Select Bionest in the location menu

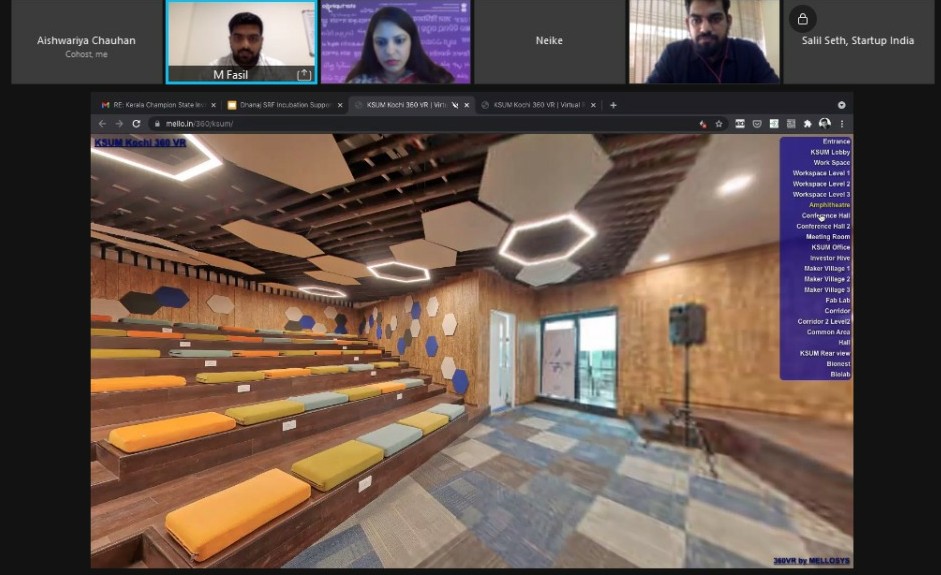click(838, 364)
